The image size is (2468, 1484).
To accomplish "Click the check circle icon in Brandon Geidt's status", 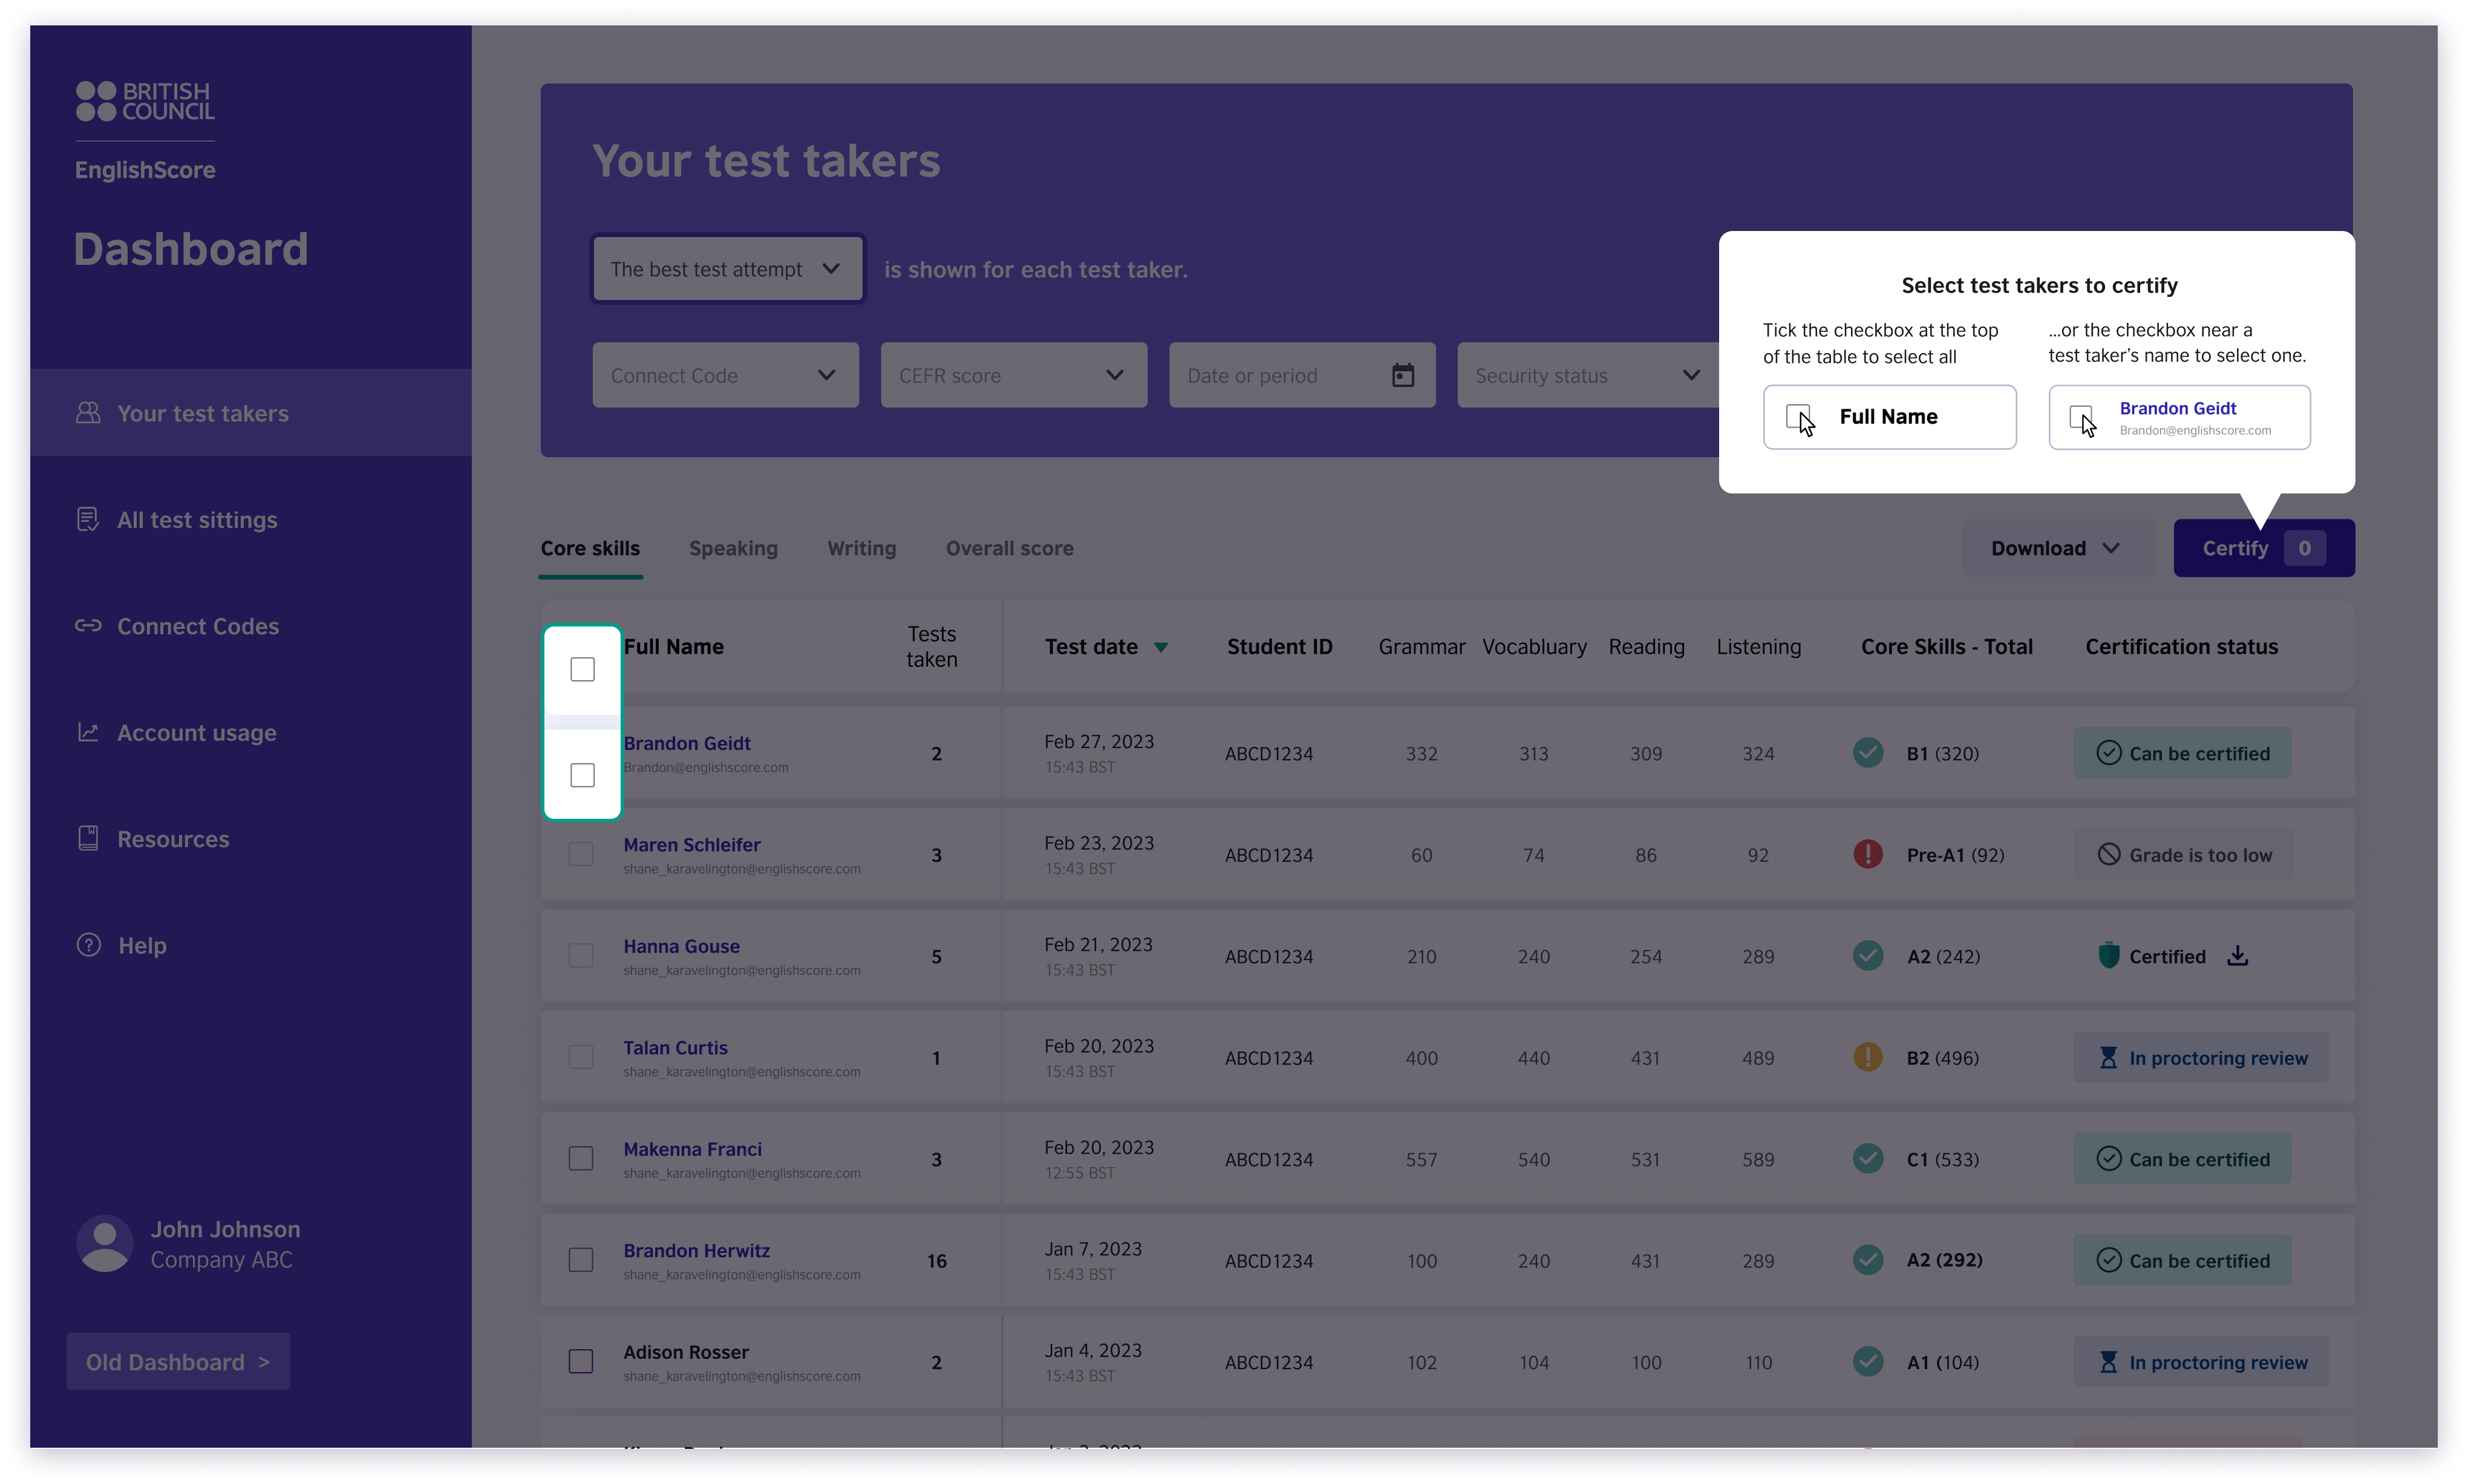I will pos(2108,753).
